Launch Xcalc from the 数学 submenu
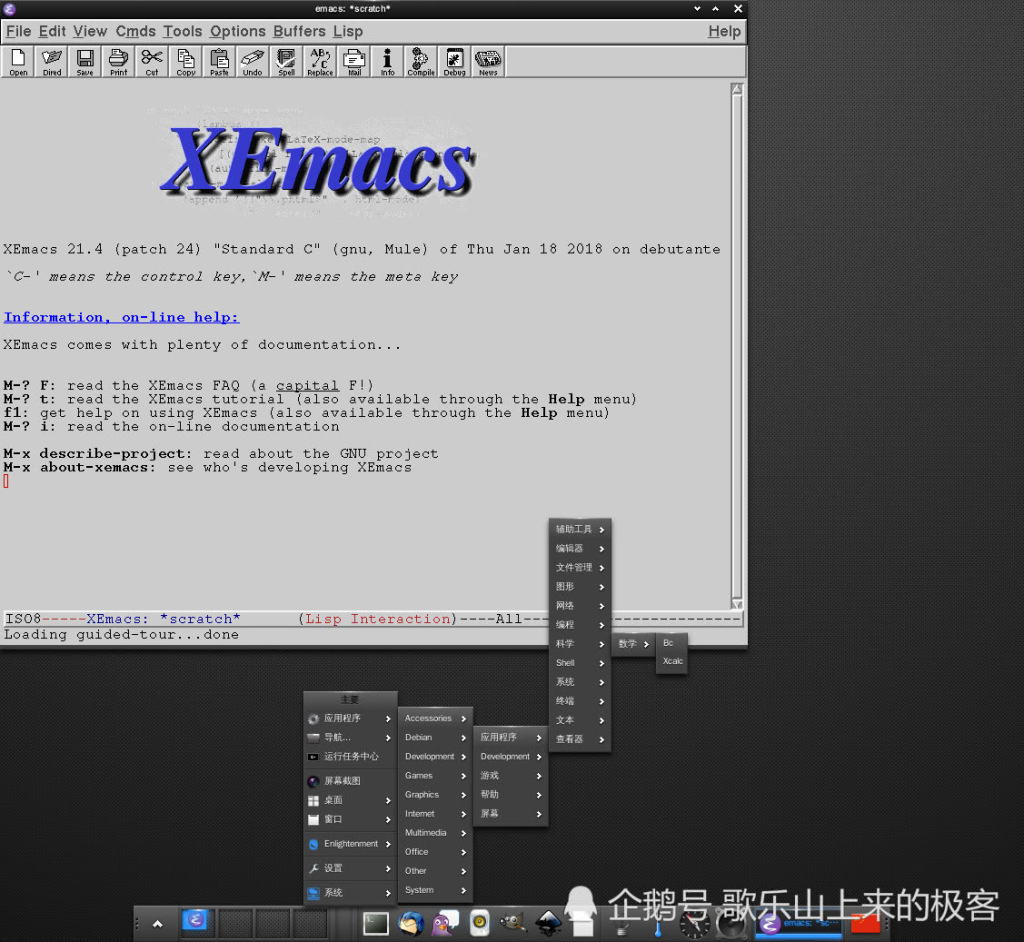1024x942 pixels. (x=672, y=661)
